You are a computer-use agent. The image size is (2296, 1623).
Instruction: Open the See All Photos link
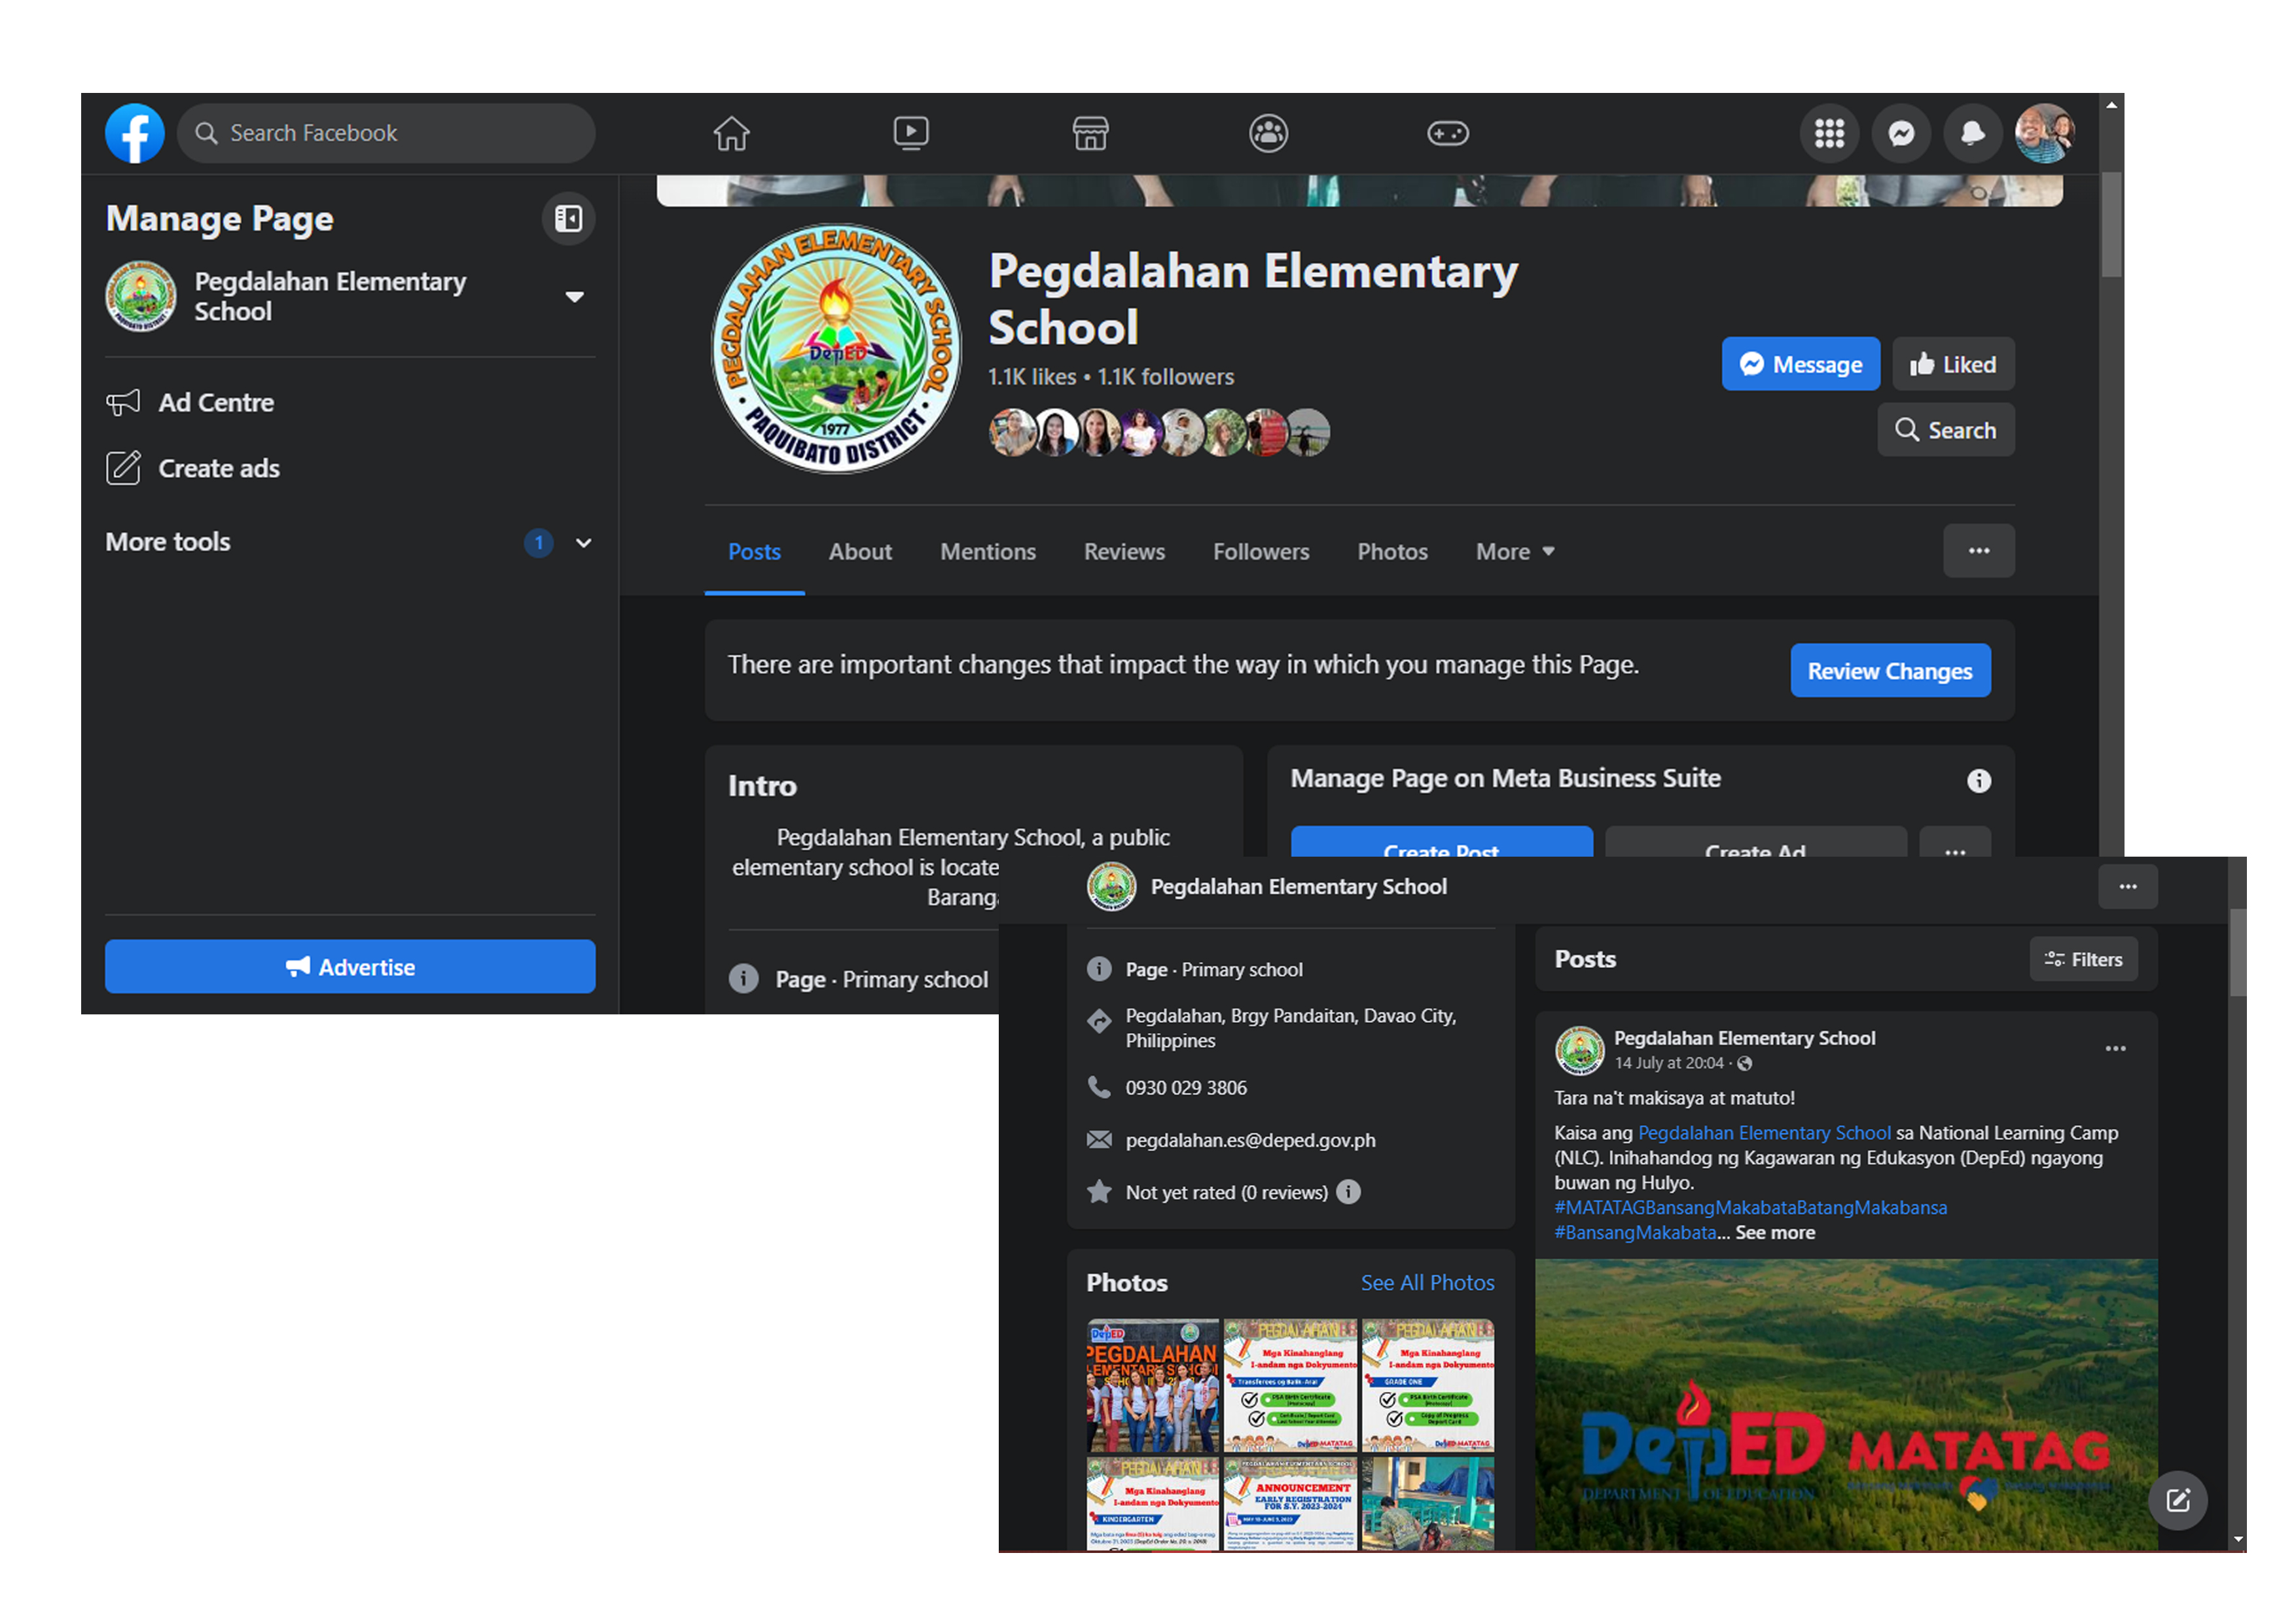1427,1283
